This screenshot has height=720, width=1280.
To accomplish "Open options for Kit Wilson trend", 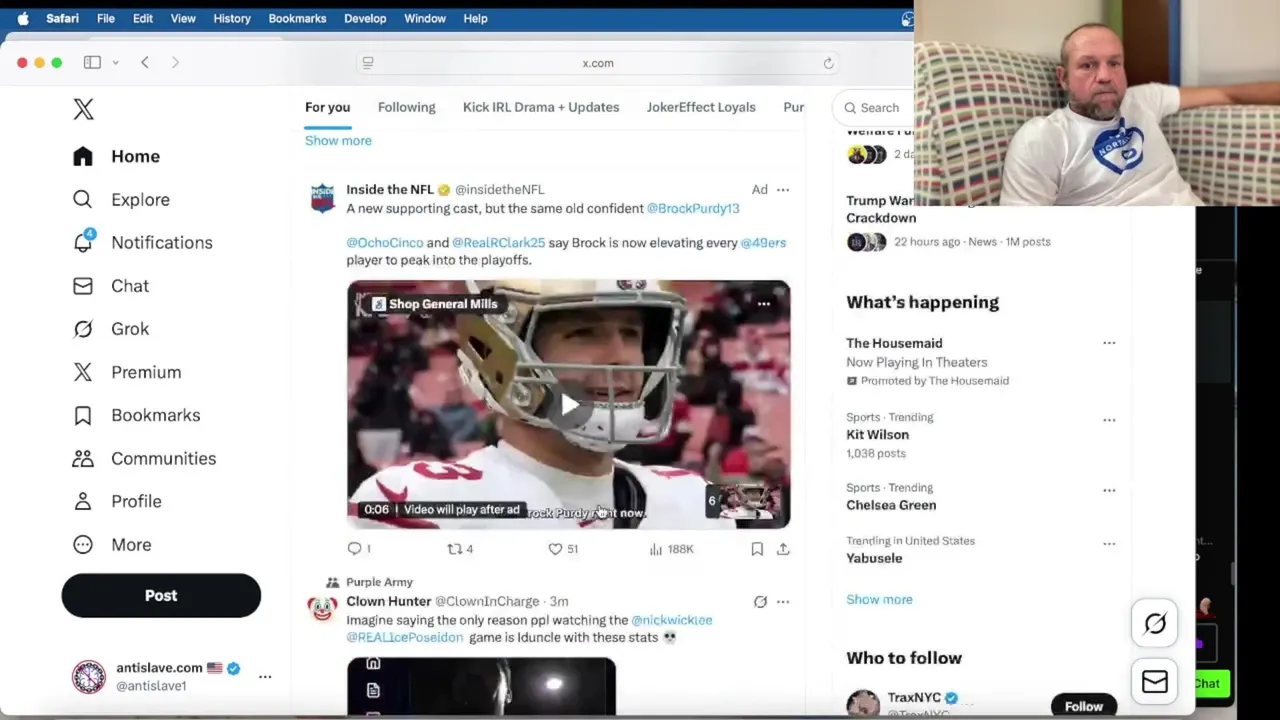I will [1109, 420].
